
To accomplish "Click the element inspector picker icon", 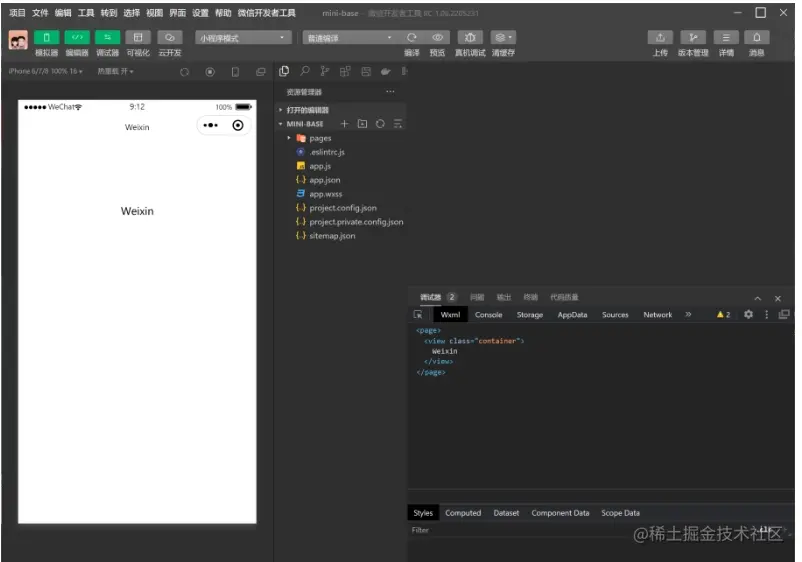I will 418,315.
